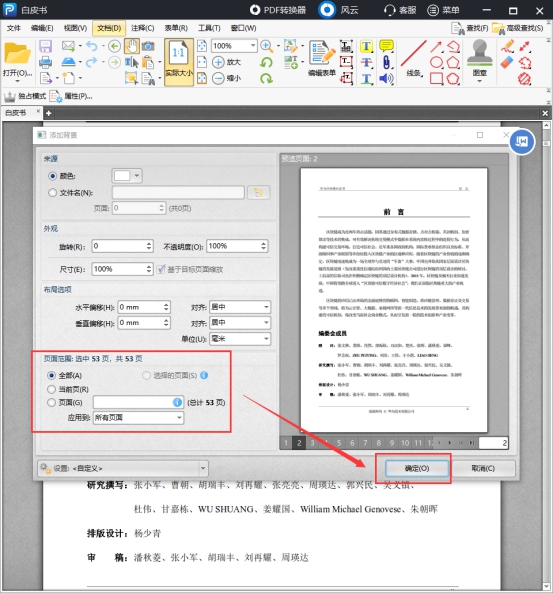
Task: Click the page range text field
Action: [x=138, y=402]
